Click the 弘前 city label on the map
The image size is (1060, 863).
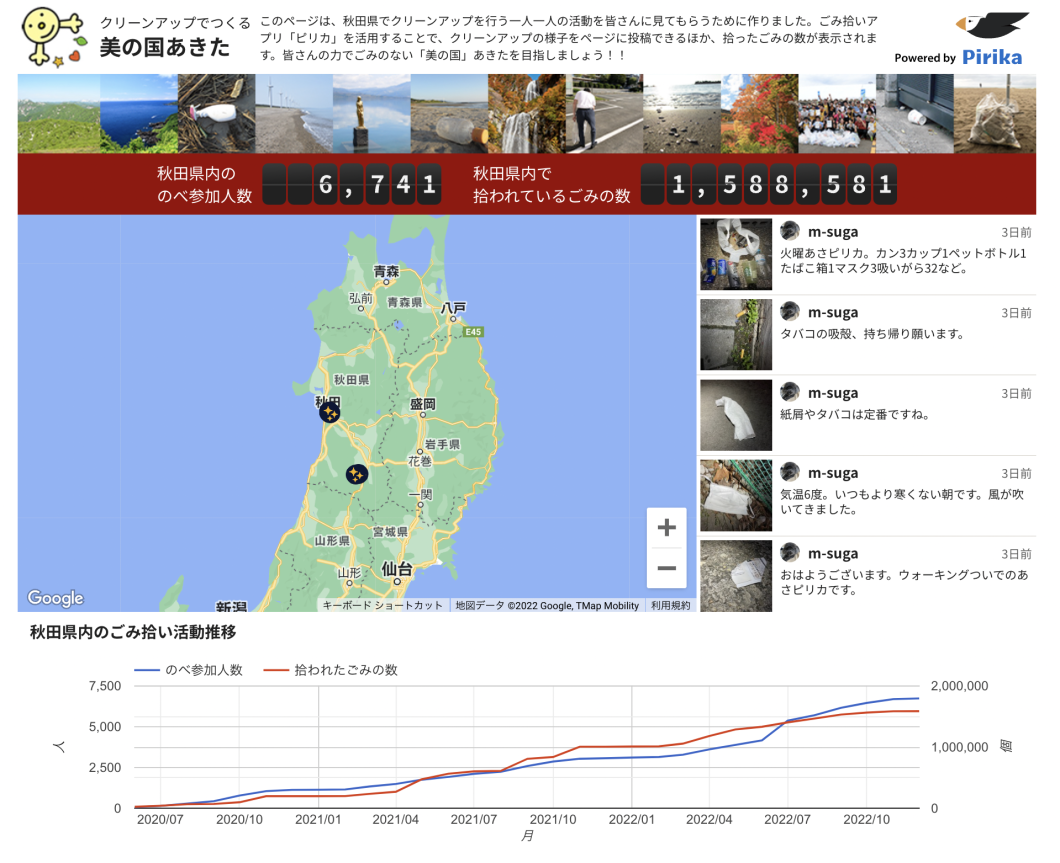pos(361,298)
